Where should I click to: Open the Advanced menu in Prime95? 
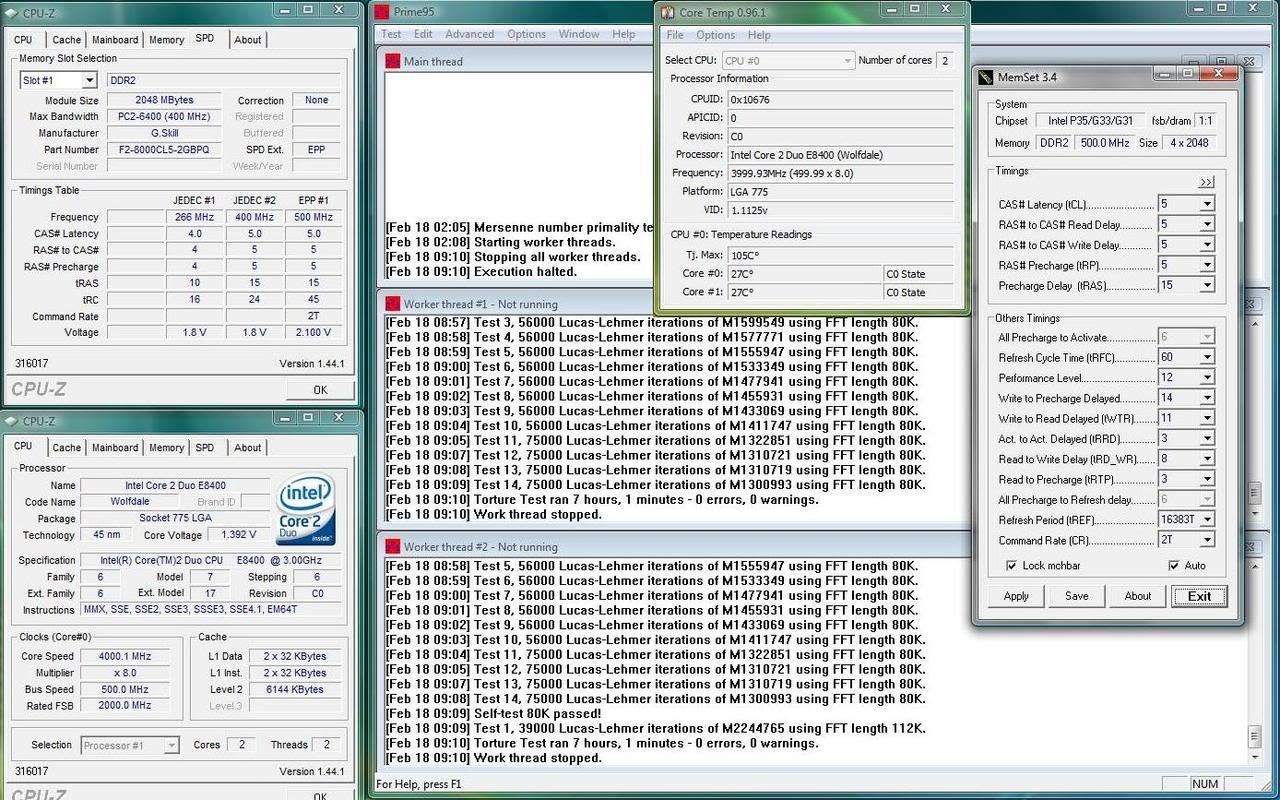[x=470, y=34]
